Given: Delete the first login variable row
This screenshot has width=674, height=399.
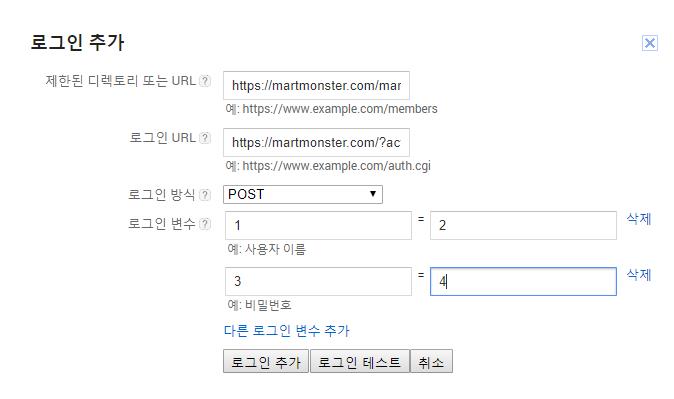Looking at the screenshot, I should click(x=639, y=219).
